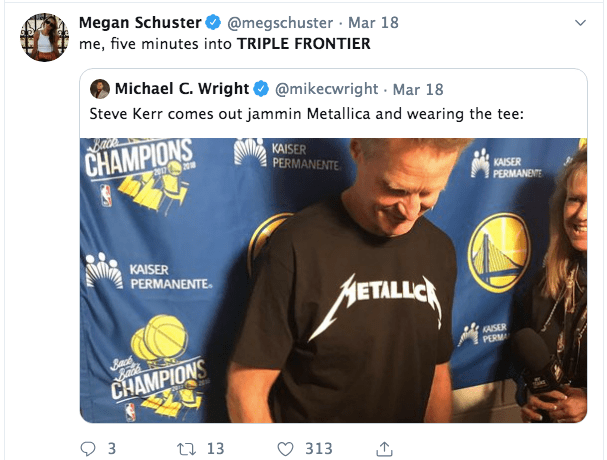Screen dimensions: 607x460
Task: Click the retweet count 13
Action: pyautogui.click(x=215, y=449)
